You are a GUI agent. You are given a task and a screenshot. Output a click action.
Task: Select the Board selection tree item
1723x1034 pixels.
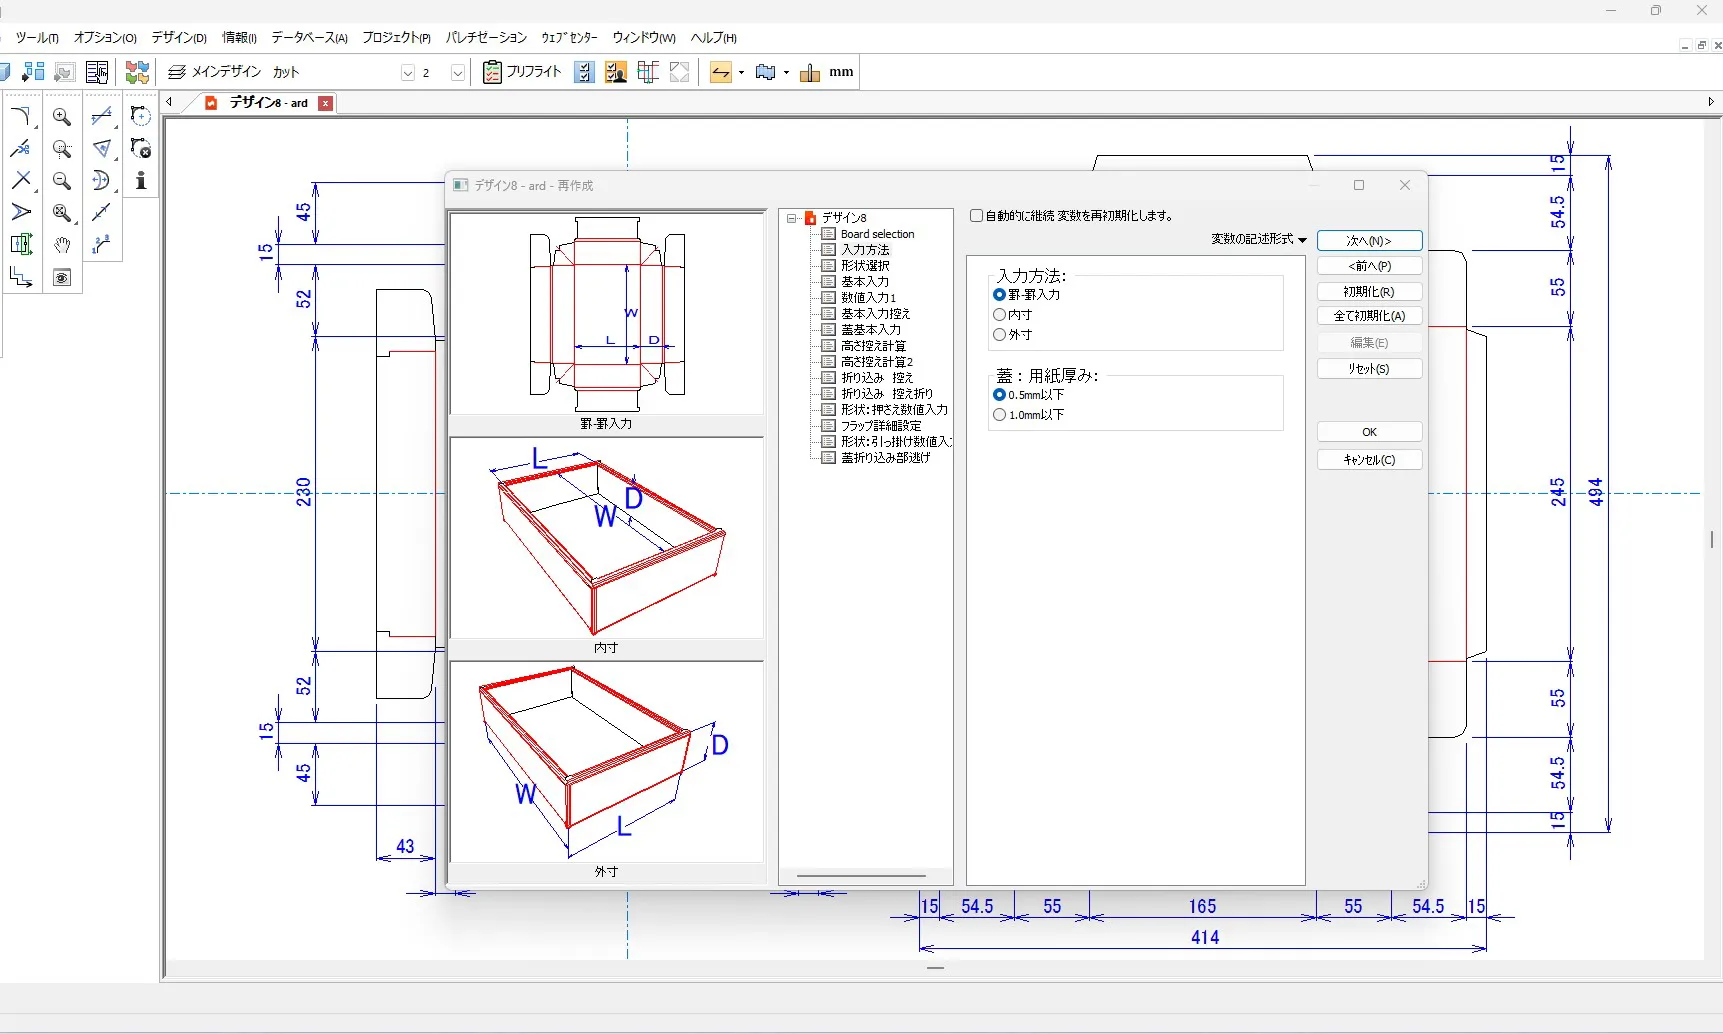pyautogui.click(x=877, y=234)
